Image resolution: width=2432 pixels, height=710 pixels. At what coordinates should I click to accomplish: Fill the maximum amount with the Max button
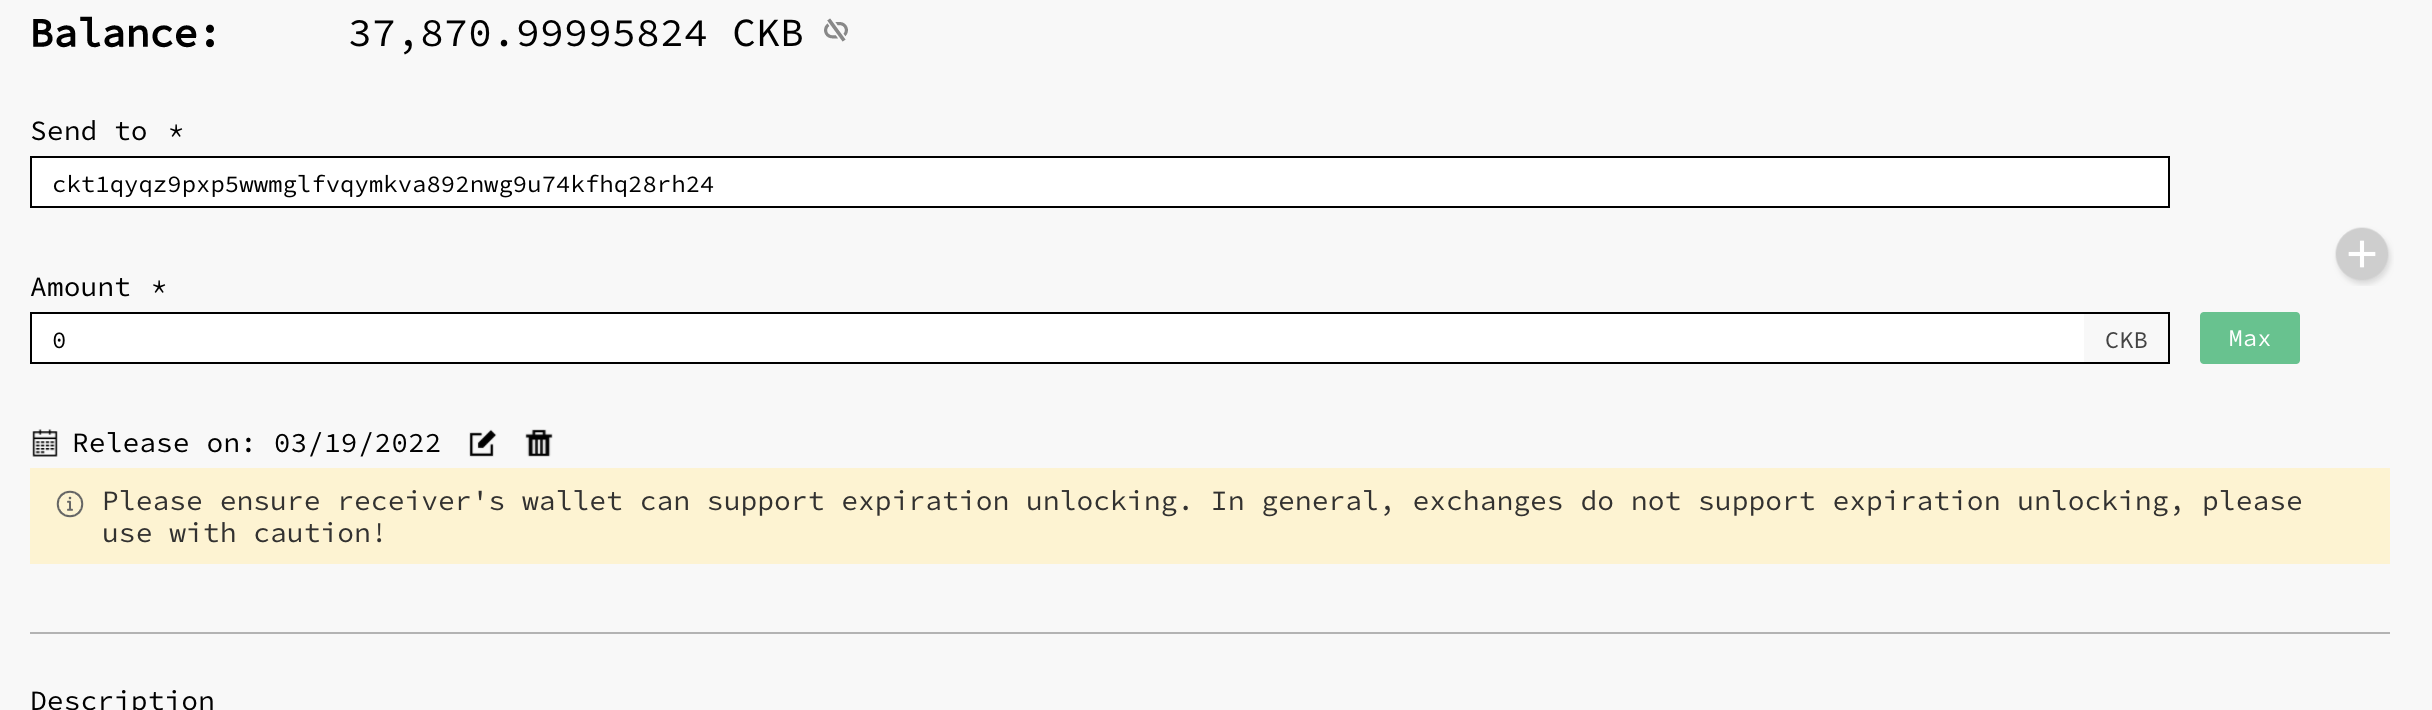2250,338
